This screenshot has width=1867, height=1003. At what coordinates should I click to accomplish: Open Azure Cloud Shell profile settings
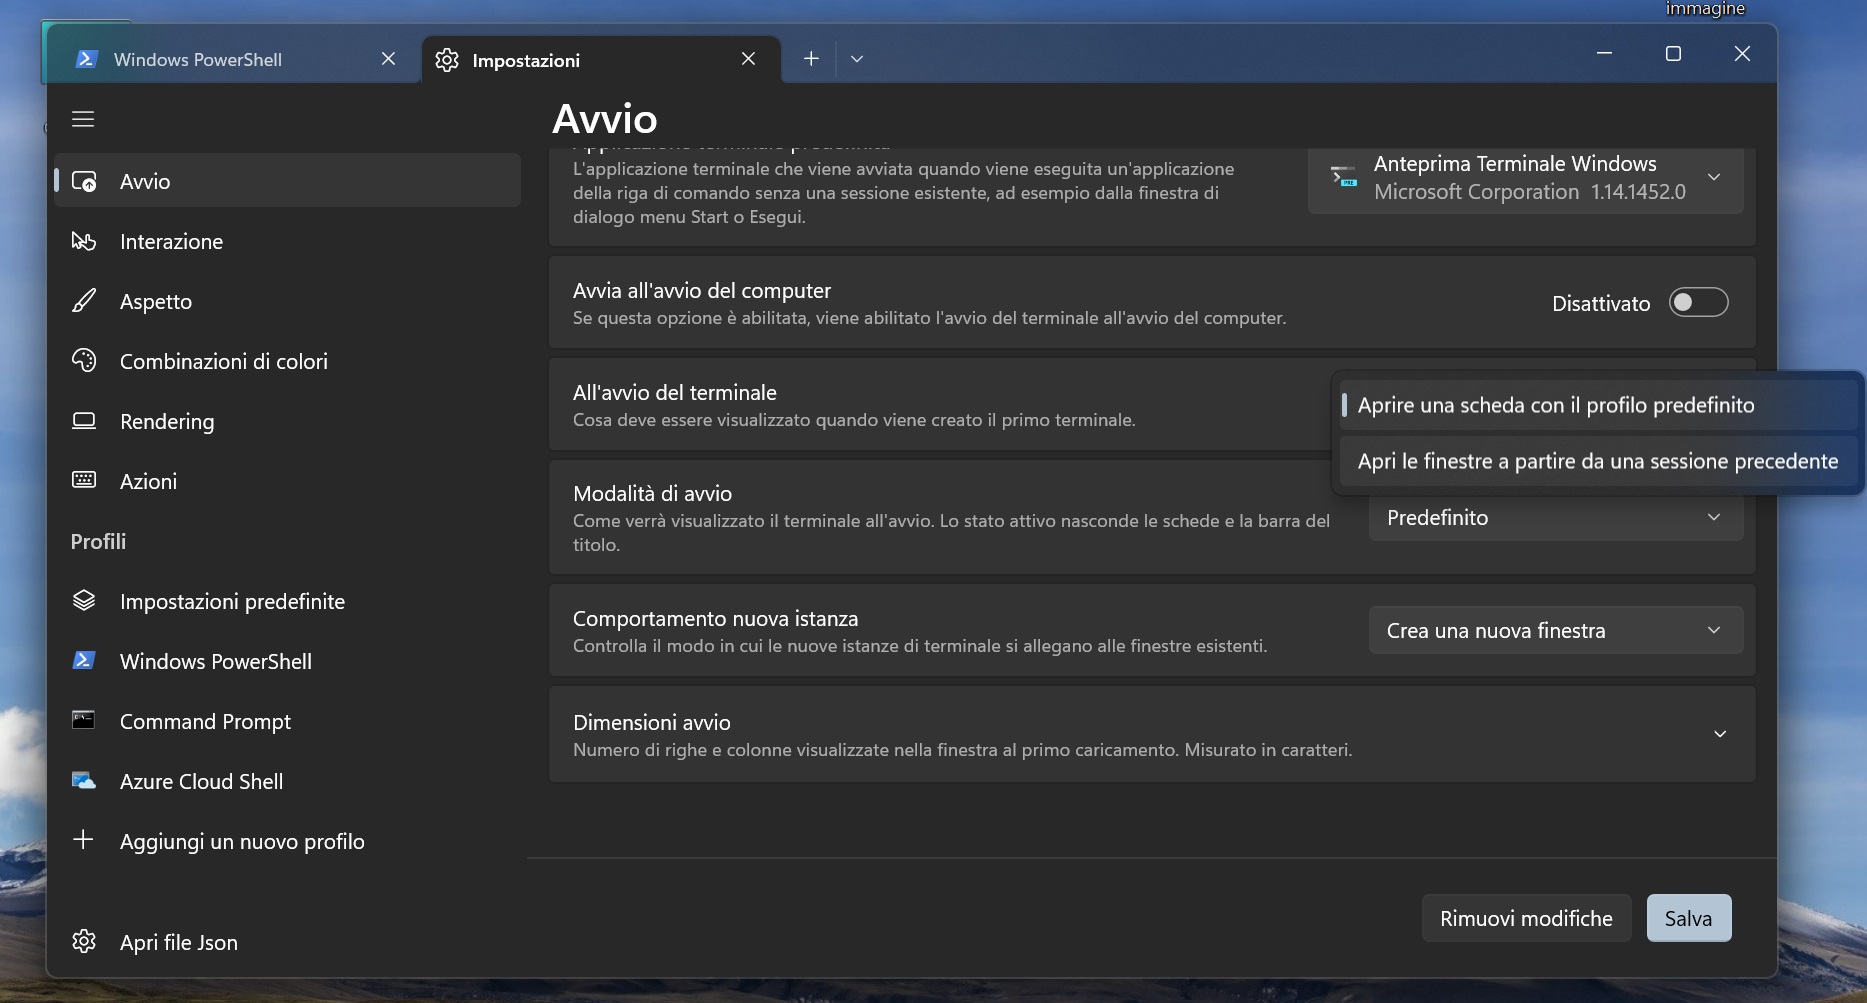point(288,781)
